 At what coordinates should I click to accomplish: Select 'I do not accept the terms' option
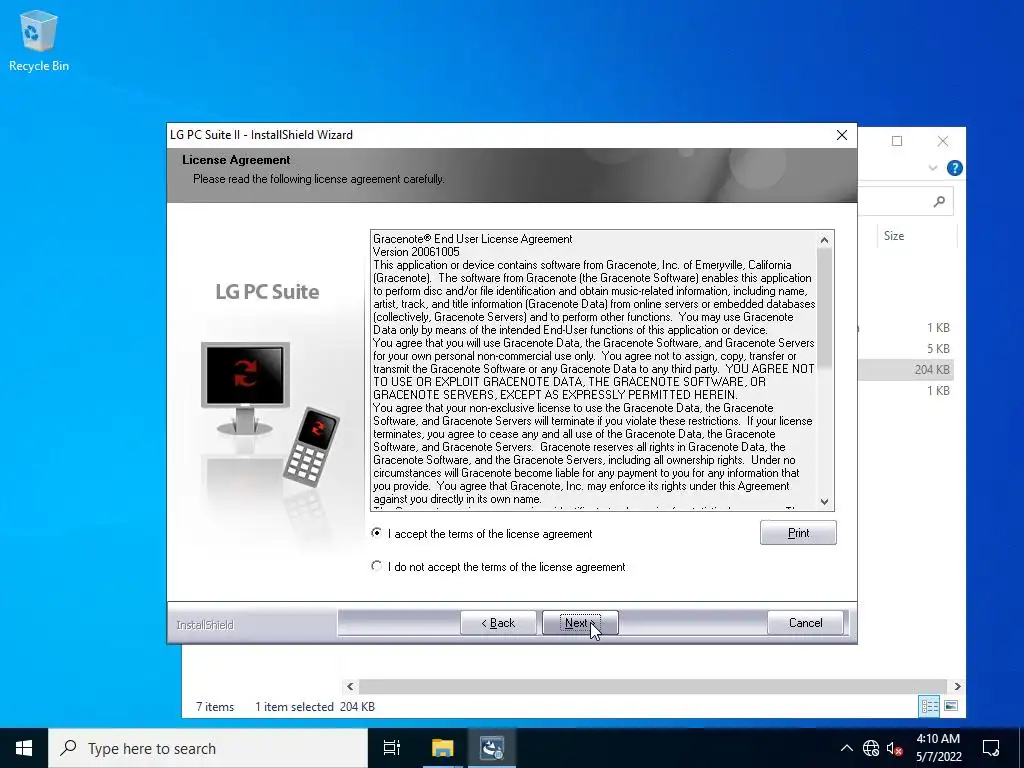pos(377,566)
